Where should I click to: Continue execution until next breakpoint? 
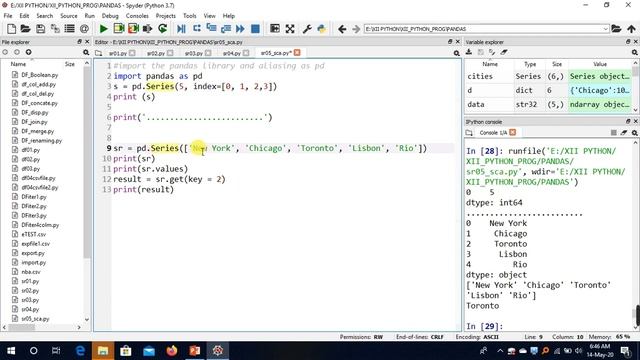[240, 29]
